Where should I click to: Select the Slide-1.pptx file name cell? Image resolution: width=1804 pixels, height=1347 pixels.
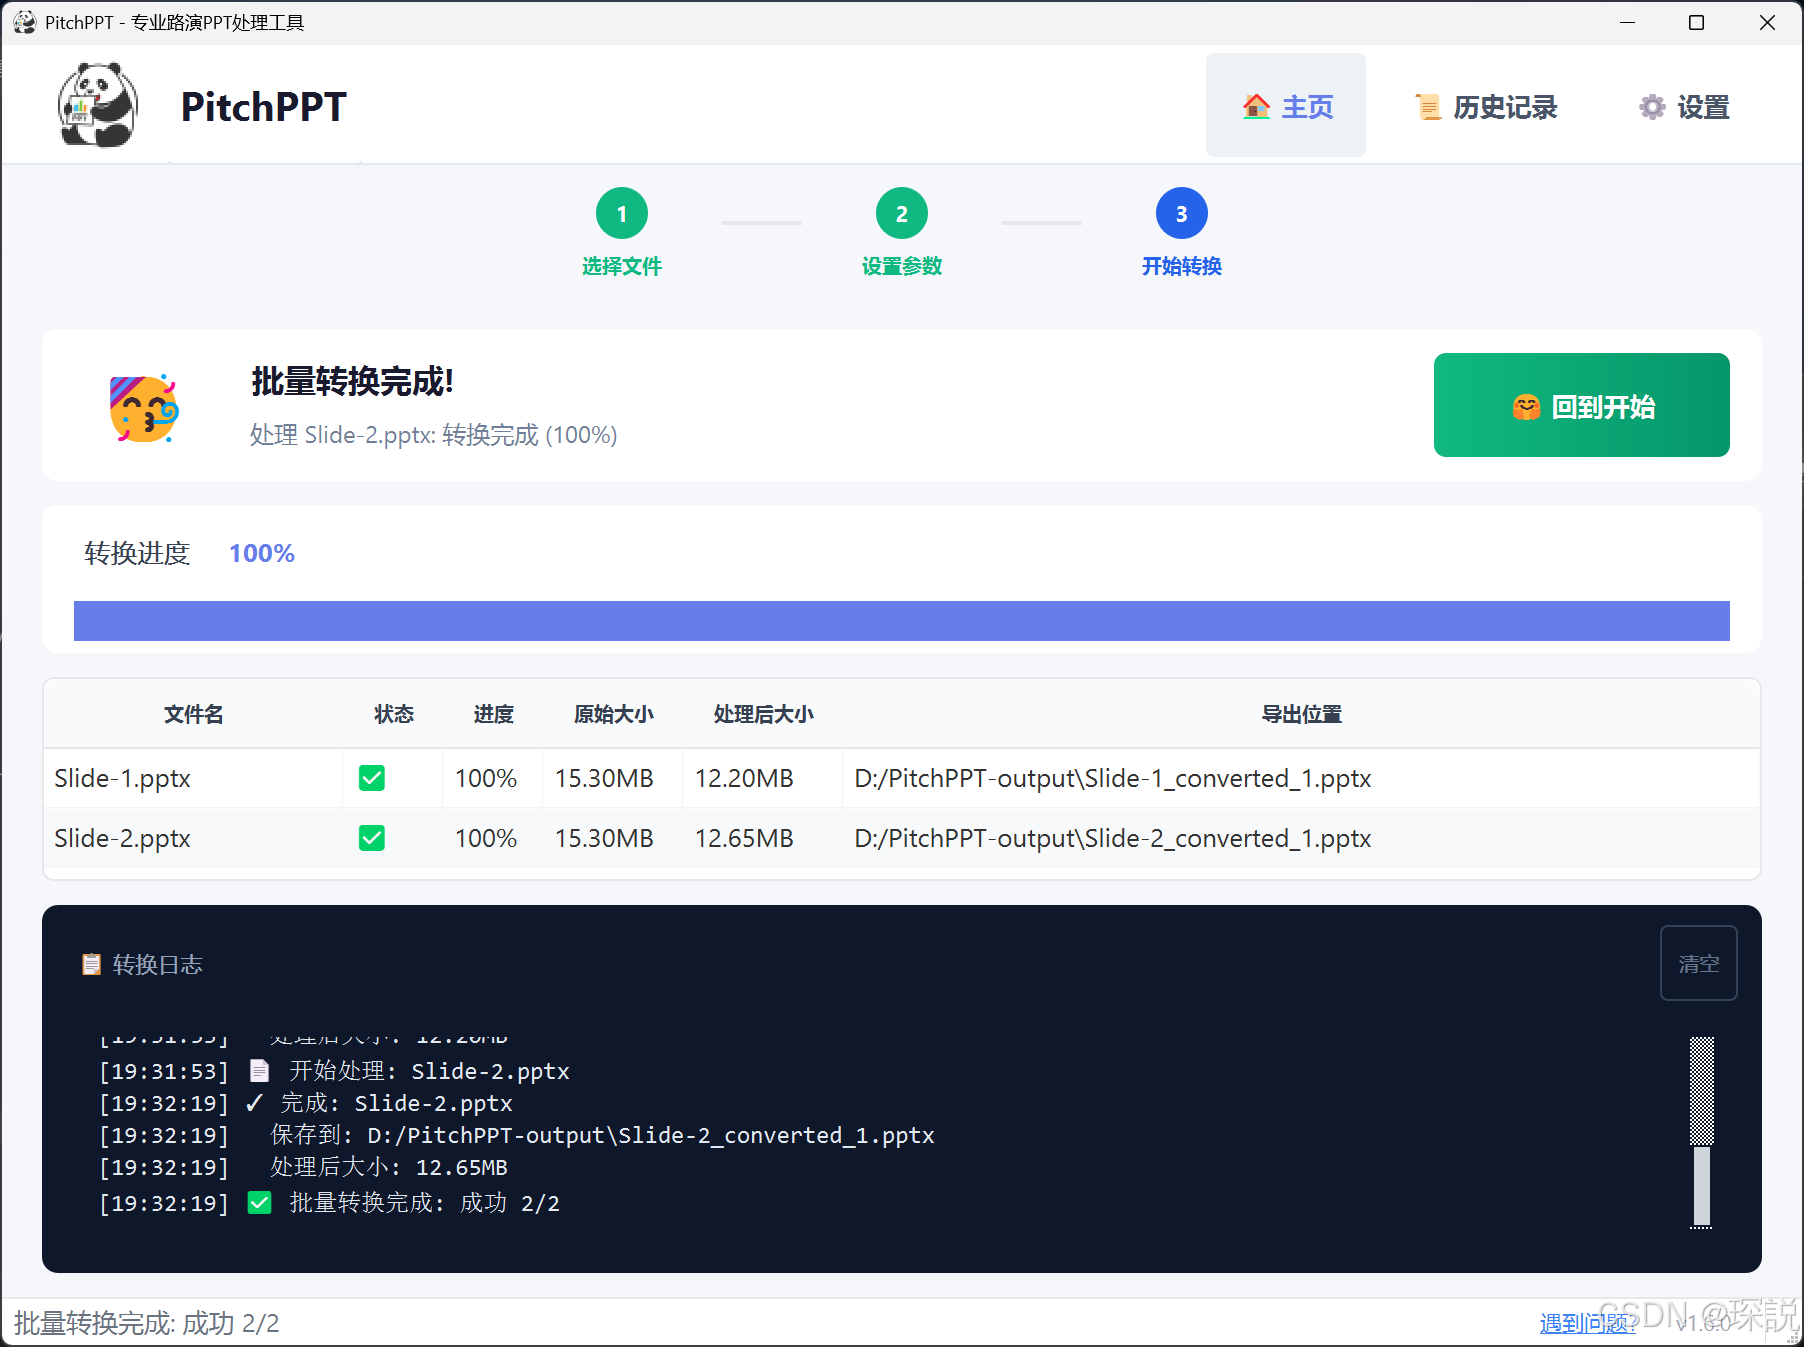pos(194,778)
